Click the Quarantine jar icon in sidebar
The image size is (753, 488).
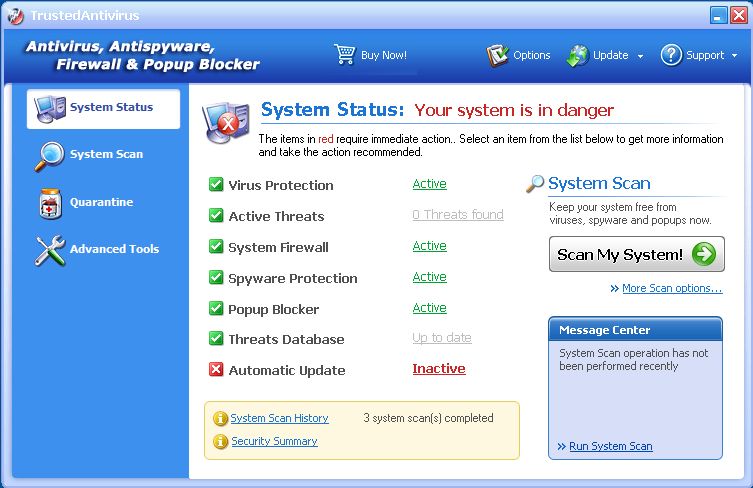[50, 203]
